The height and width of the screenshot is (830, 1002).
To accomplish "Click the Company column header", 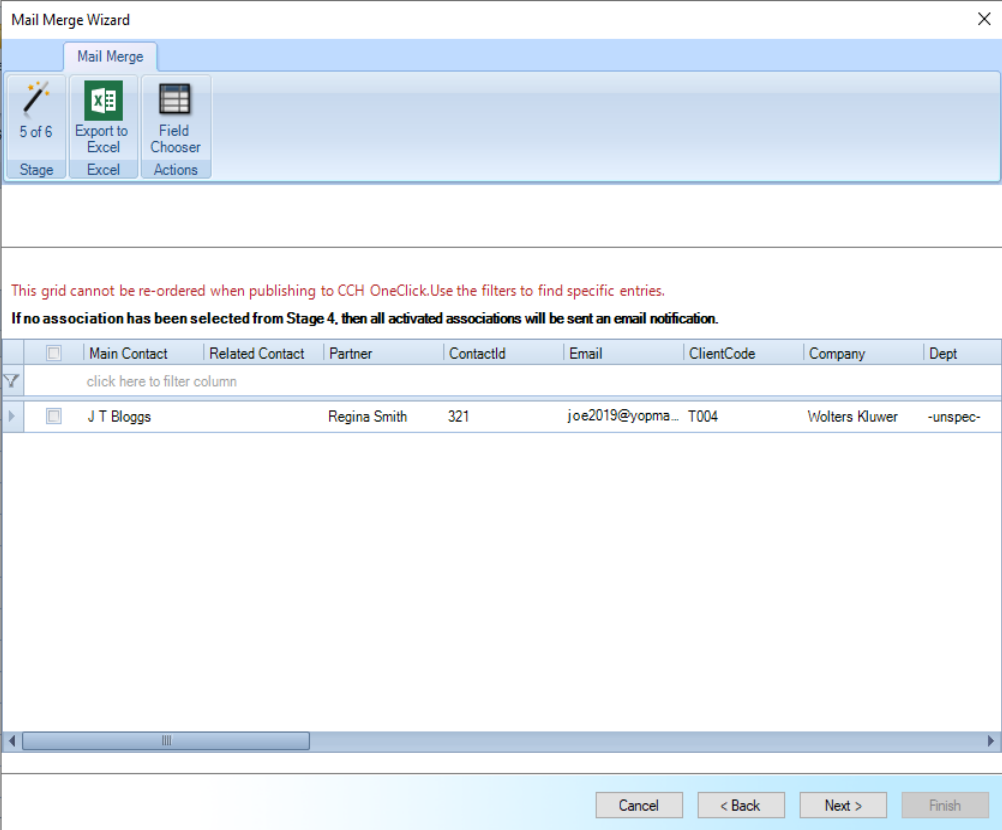I will (x=863, y=353).
